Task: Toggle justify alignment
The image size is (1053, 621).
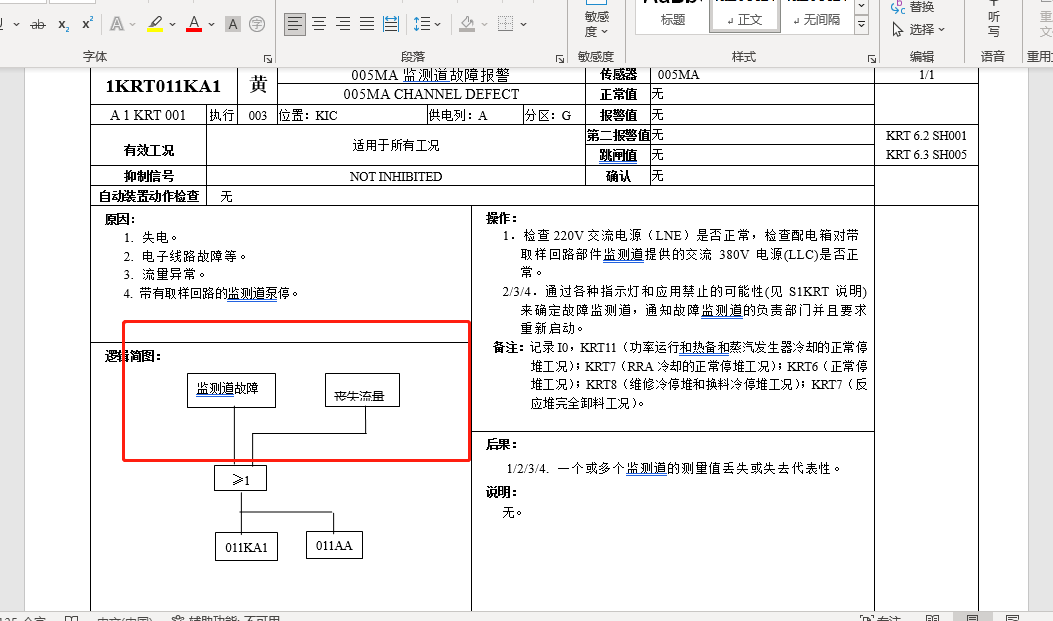Action: tap(367, 23)
